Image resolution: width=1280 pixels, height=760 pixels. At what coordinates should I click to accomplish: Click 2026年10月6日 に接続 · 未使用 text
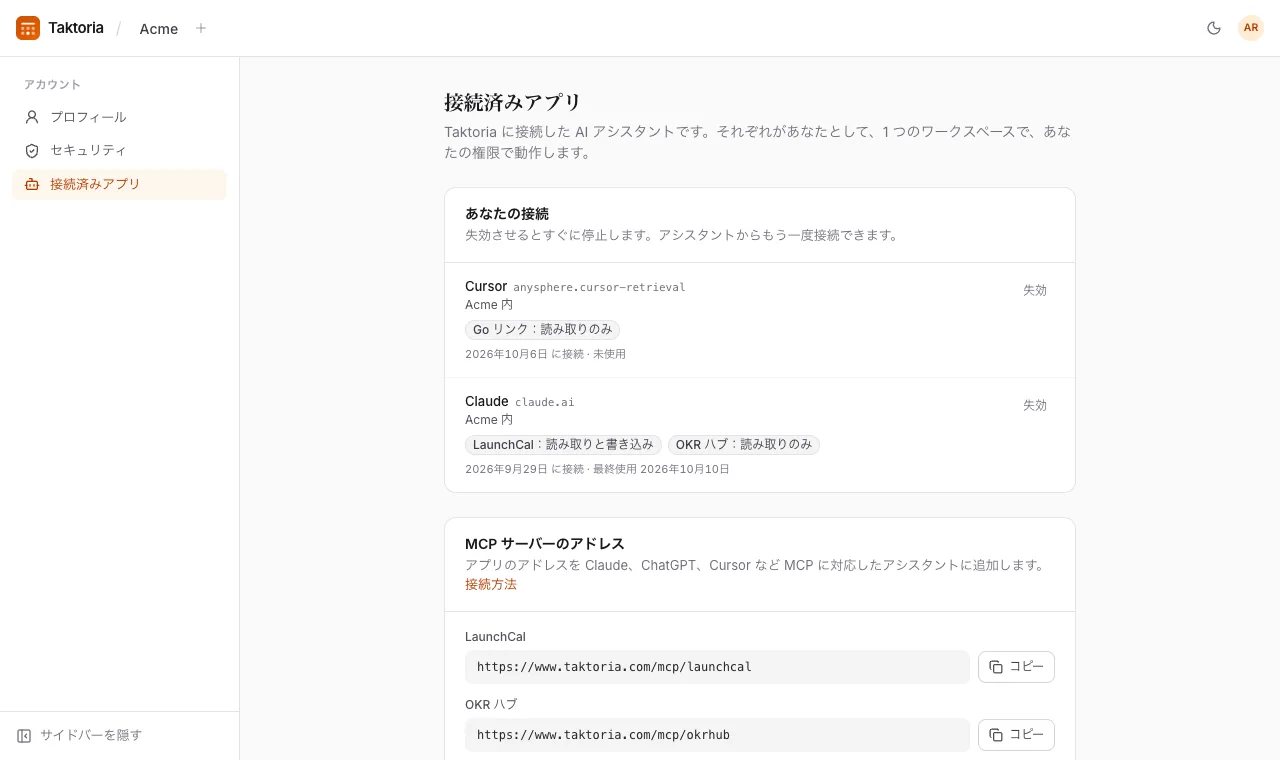(545, 354)
